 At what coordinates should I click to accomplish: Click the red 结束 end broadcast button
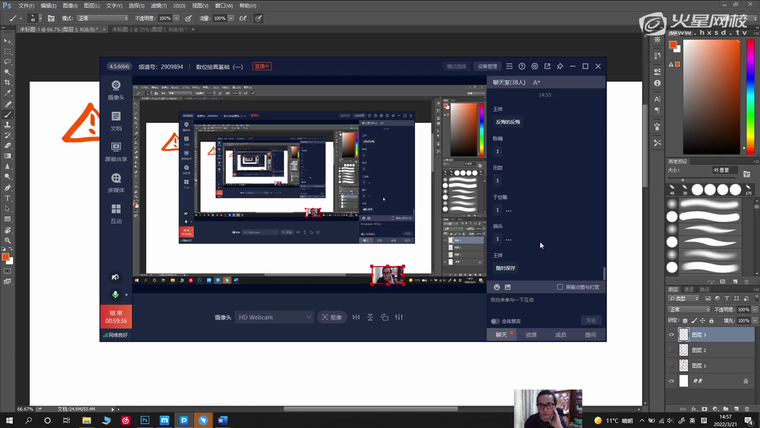116,316
